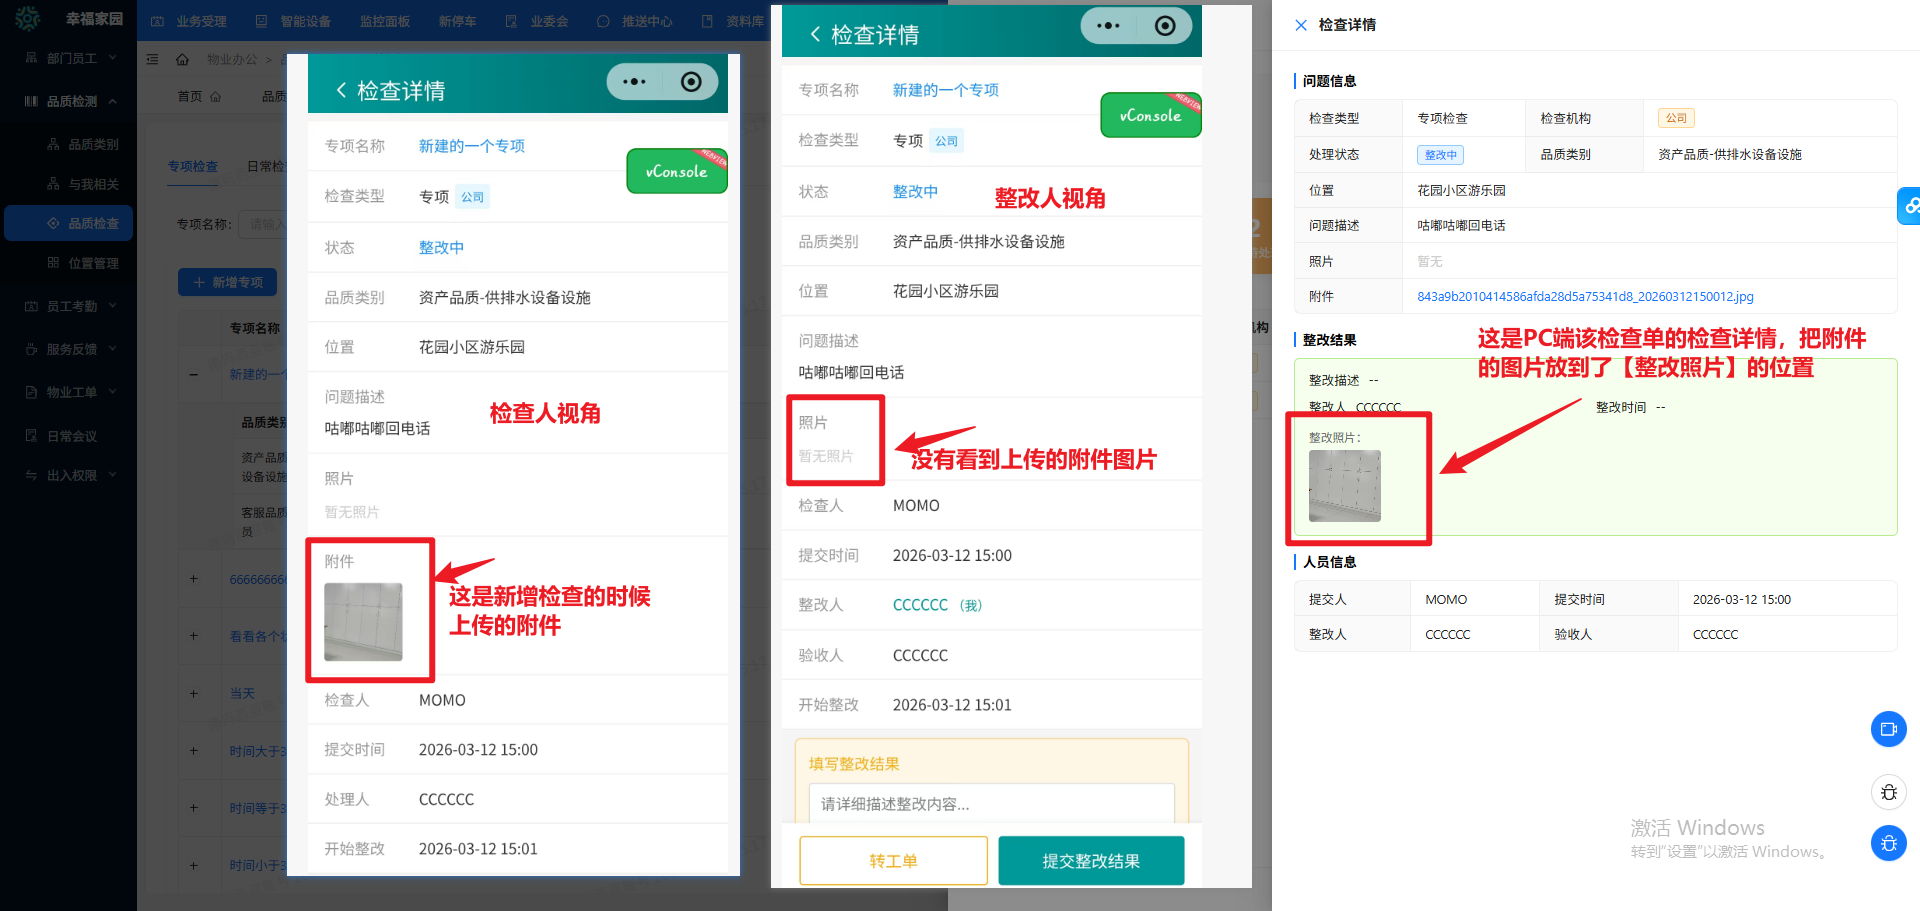1920x911 pixels.
Task: Click the white bug icon floating button
Action: click(x=1888, y=793)
